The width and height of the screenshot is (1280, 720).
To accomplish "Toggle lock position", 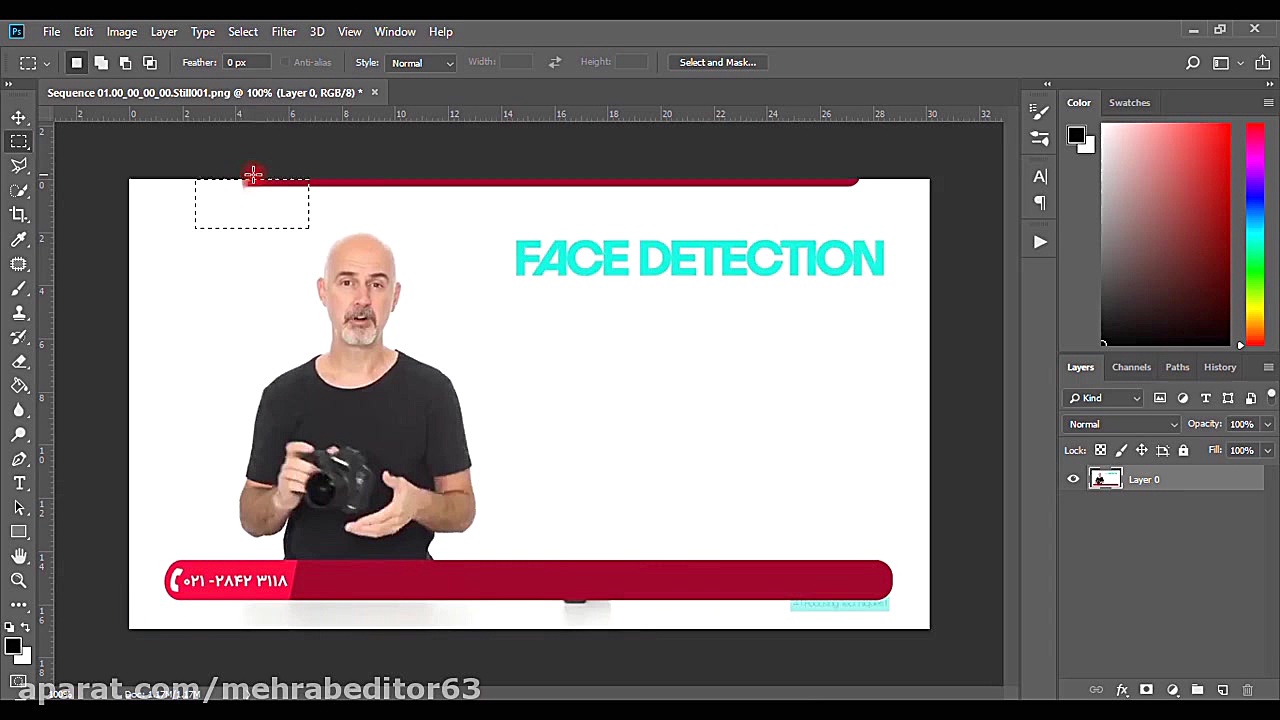I will (1142, 450).
